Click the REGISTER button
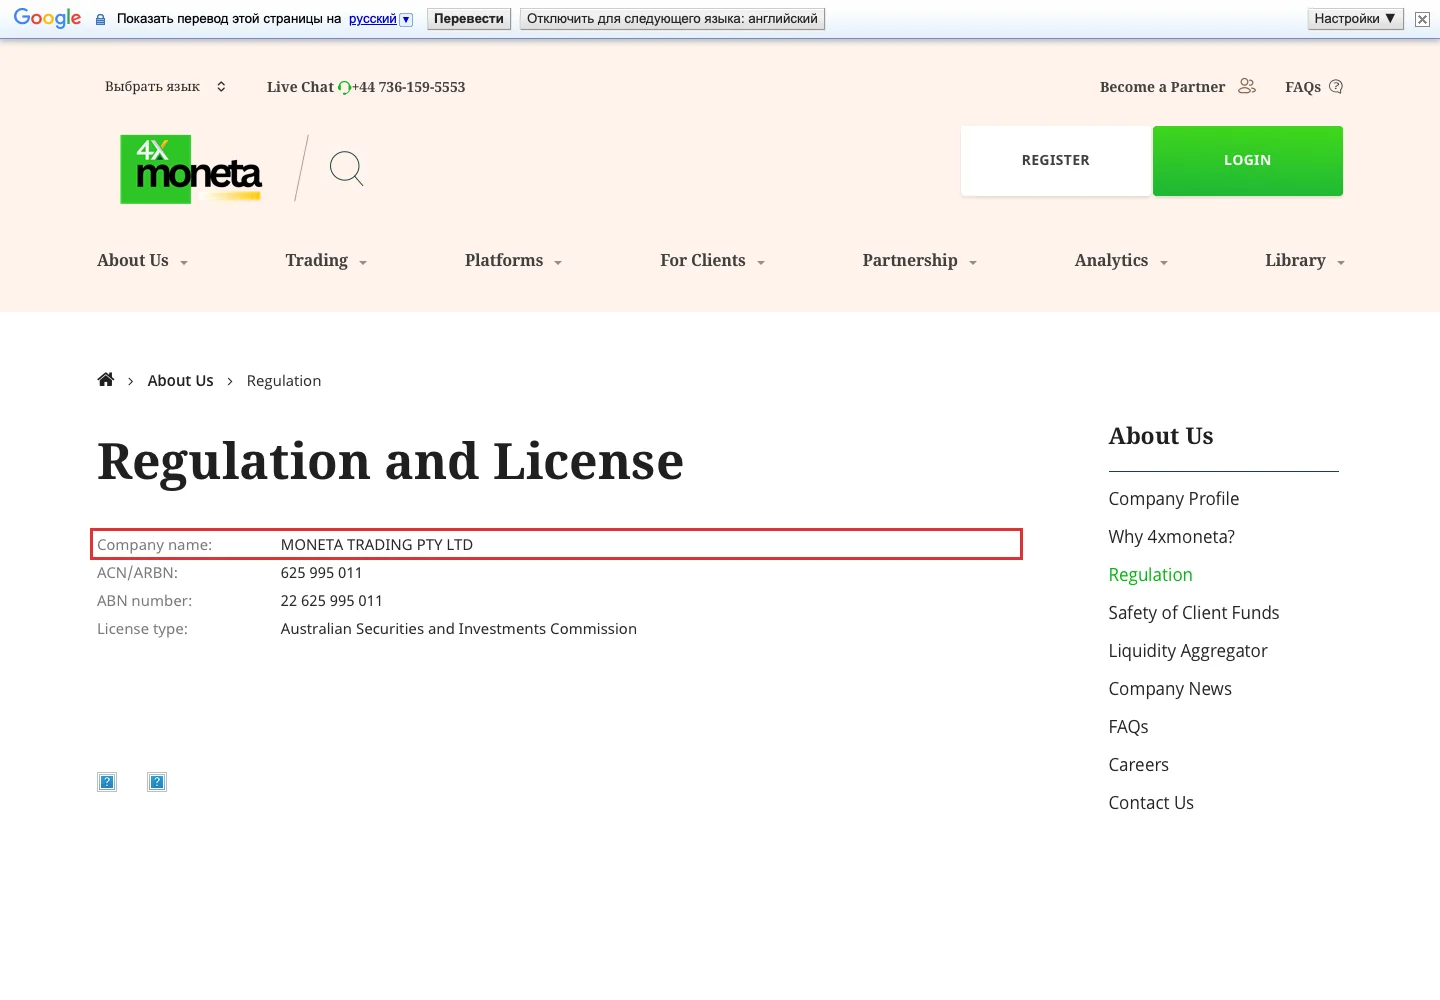1440x1000 pixels. pyautogui.click(x=1056, y=160)
